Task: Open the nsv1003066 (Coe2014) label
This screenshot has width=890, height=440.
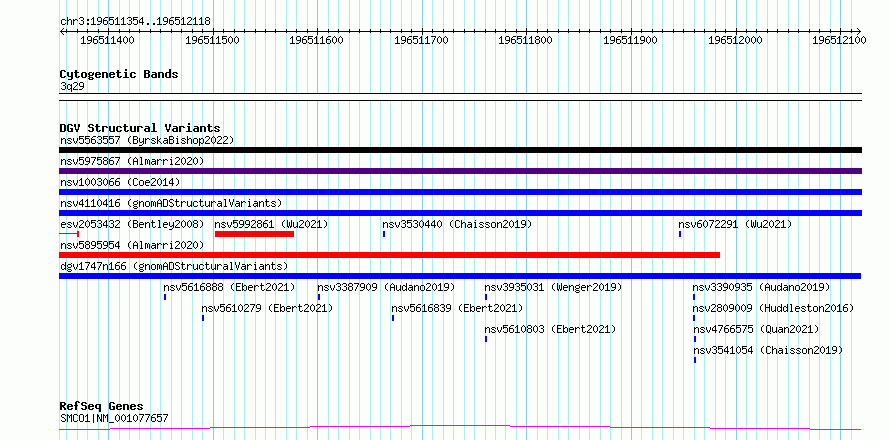Action: 120,182
